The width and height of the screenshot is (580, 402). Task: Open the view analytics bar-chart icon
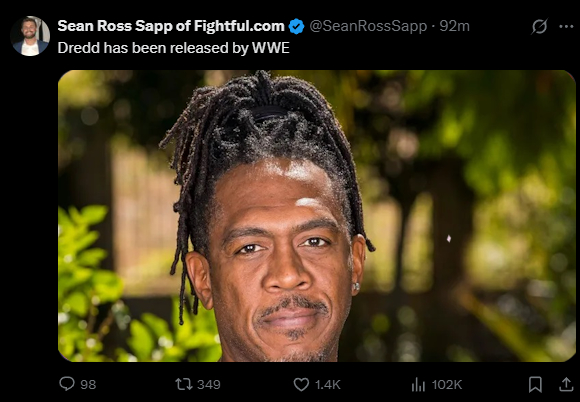click(x=418, y=385)
